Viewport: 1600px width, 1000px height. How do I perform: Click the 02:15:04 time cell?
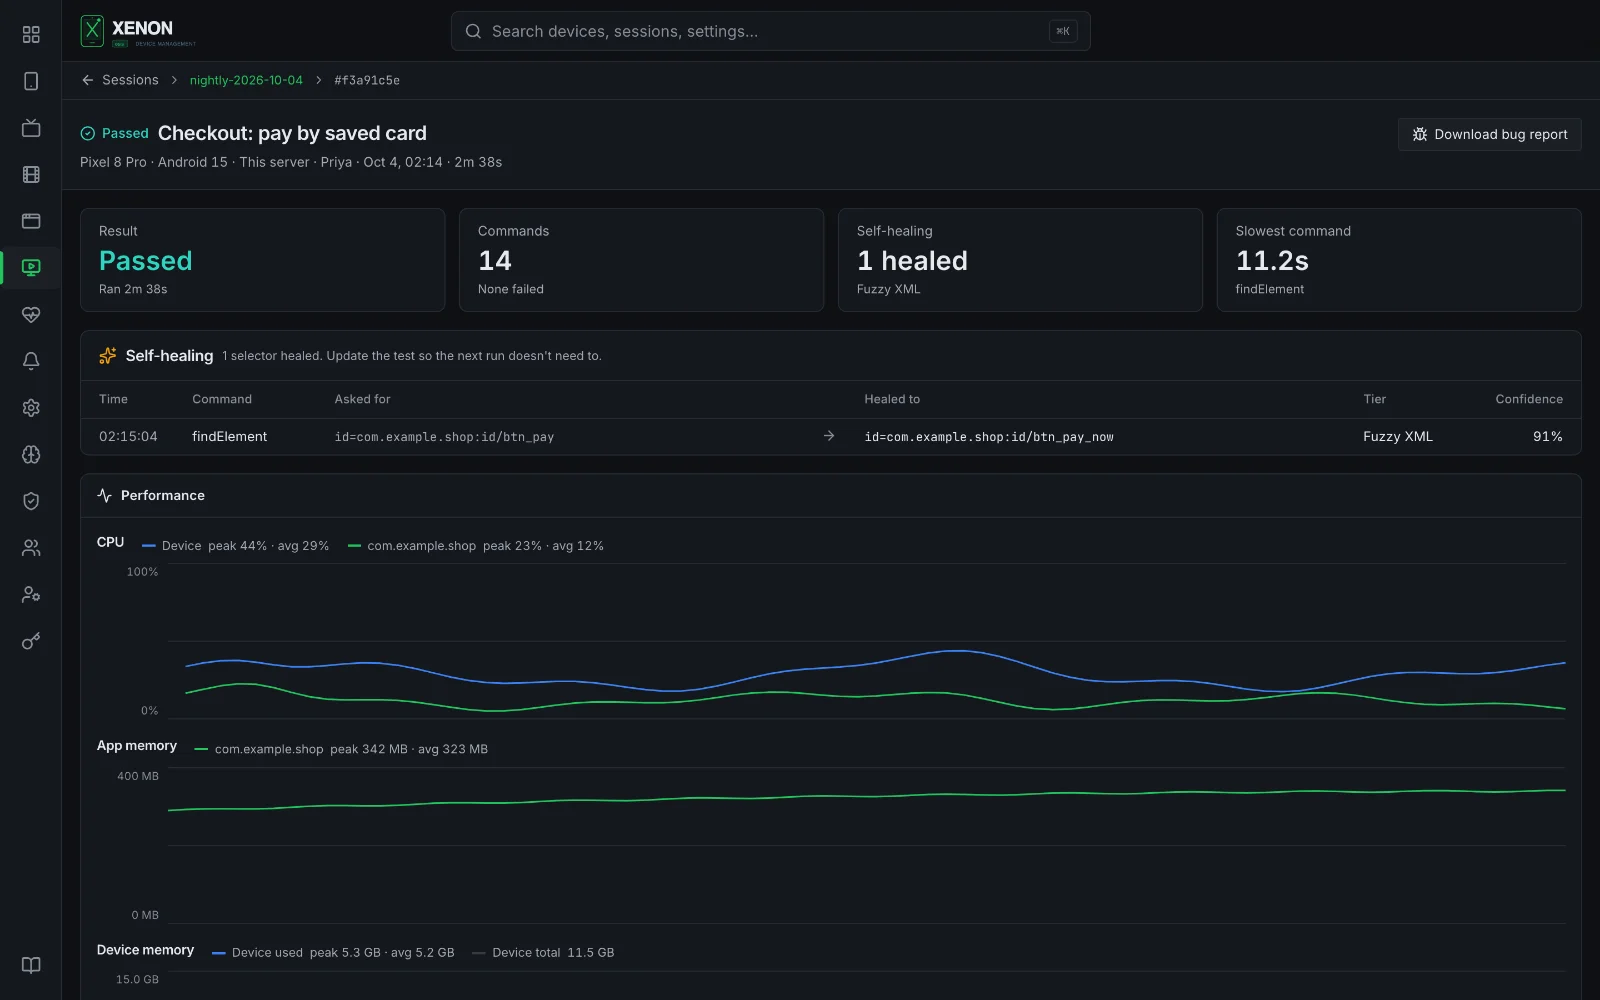[128, 437]
